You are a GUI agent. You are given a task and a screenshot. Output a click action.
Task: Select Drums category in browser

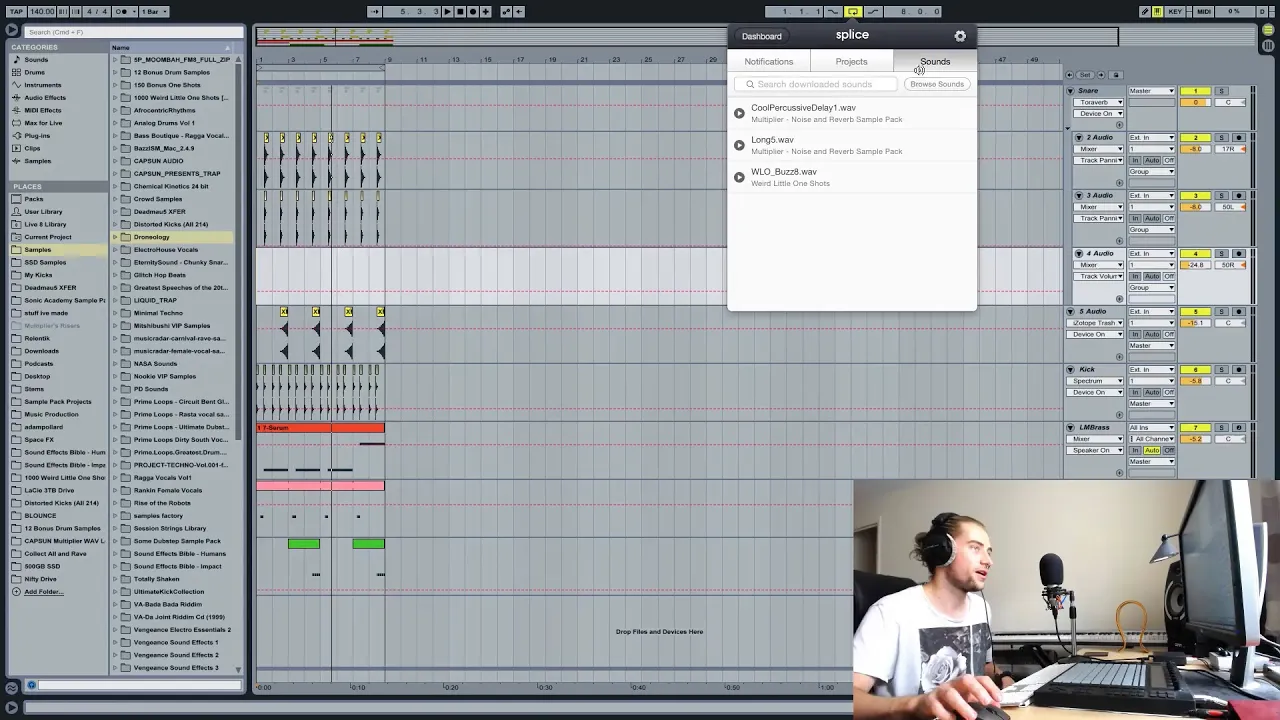coord(34,72)
